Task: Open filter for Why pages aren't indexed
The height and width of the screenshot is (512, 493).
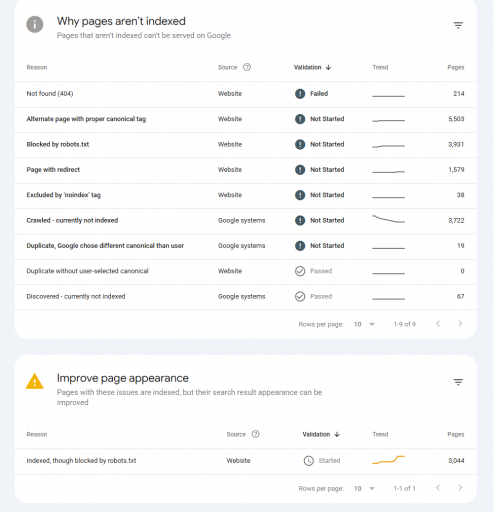Action: 458,25
